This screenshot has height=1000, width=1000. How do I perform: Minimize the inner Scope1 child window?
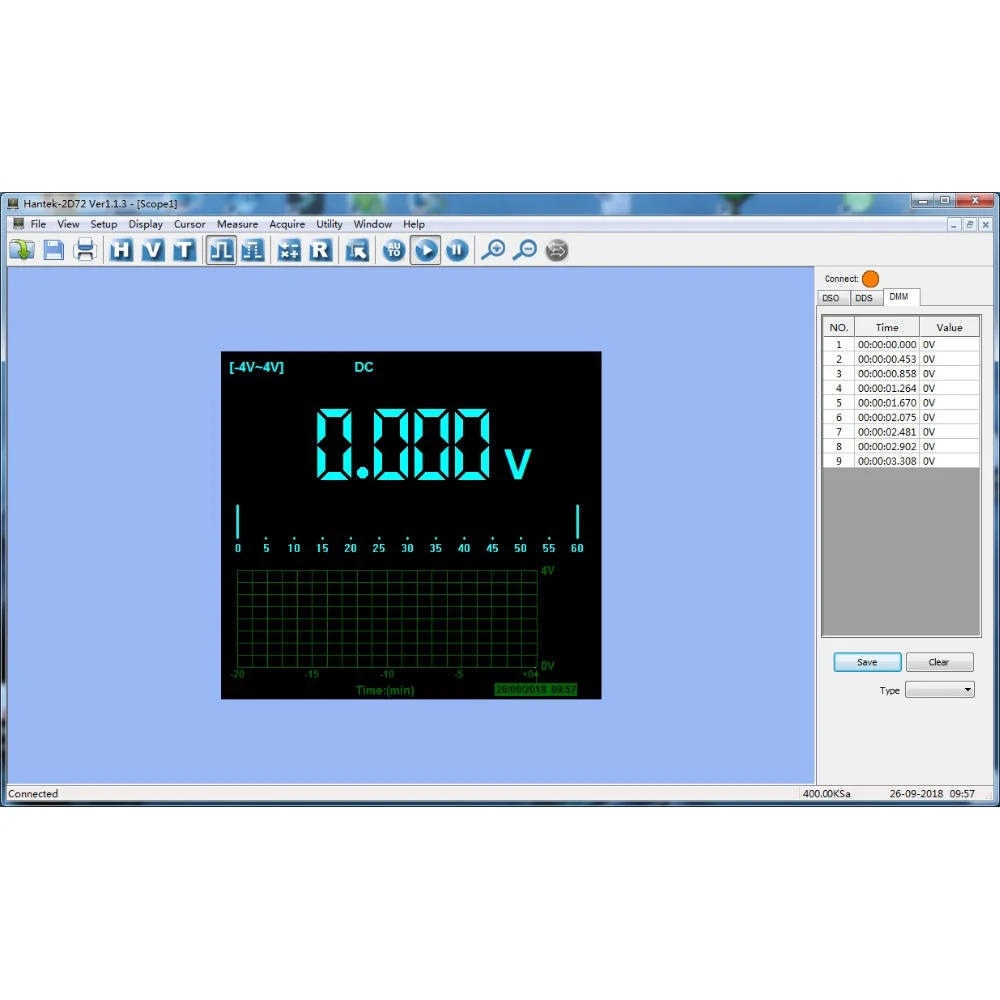click(953, 224)
